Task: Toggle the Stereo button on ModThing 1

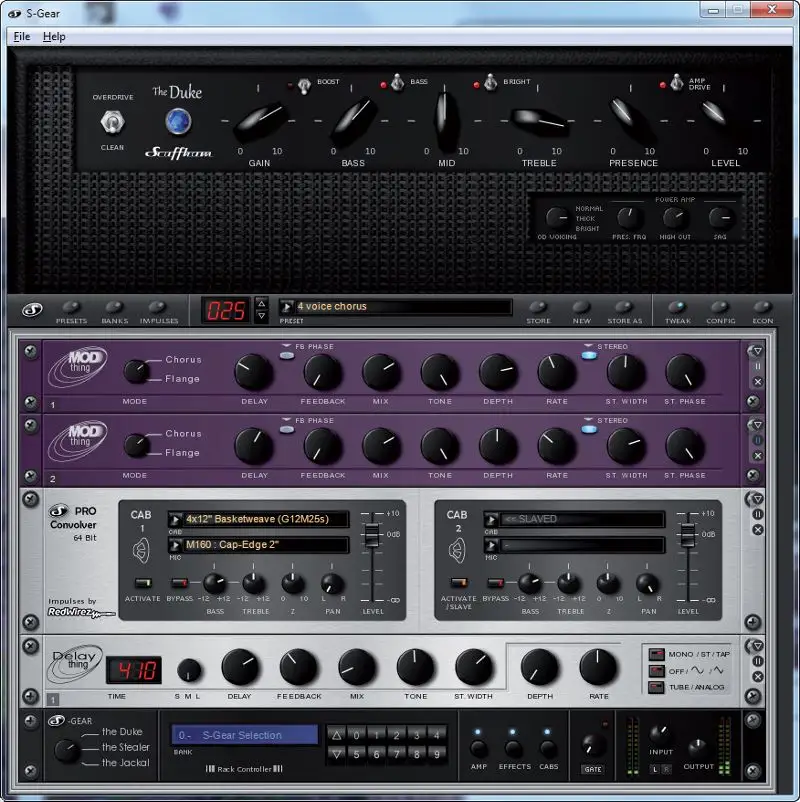Action: click(x=588, y=355)
